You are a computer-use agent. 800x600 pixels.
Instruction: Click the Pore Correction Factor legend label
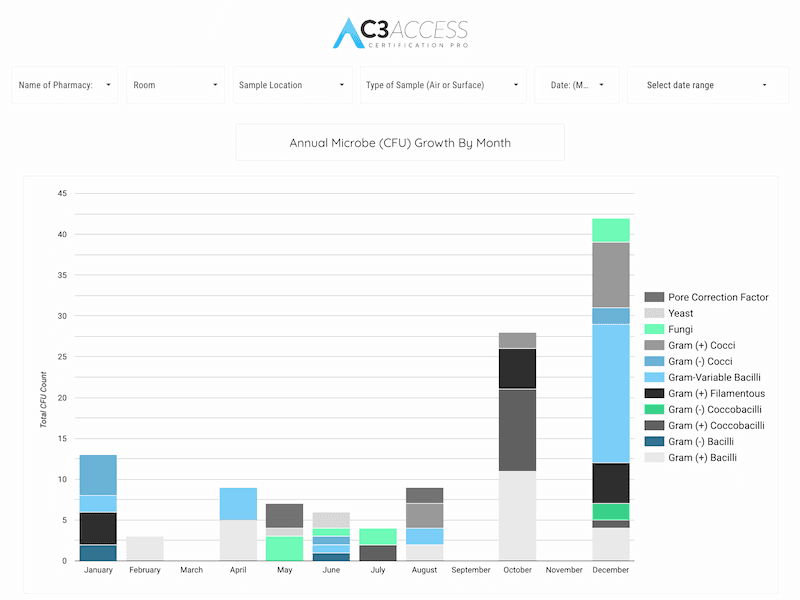pyautogui.click(x=718, y=297)
